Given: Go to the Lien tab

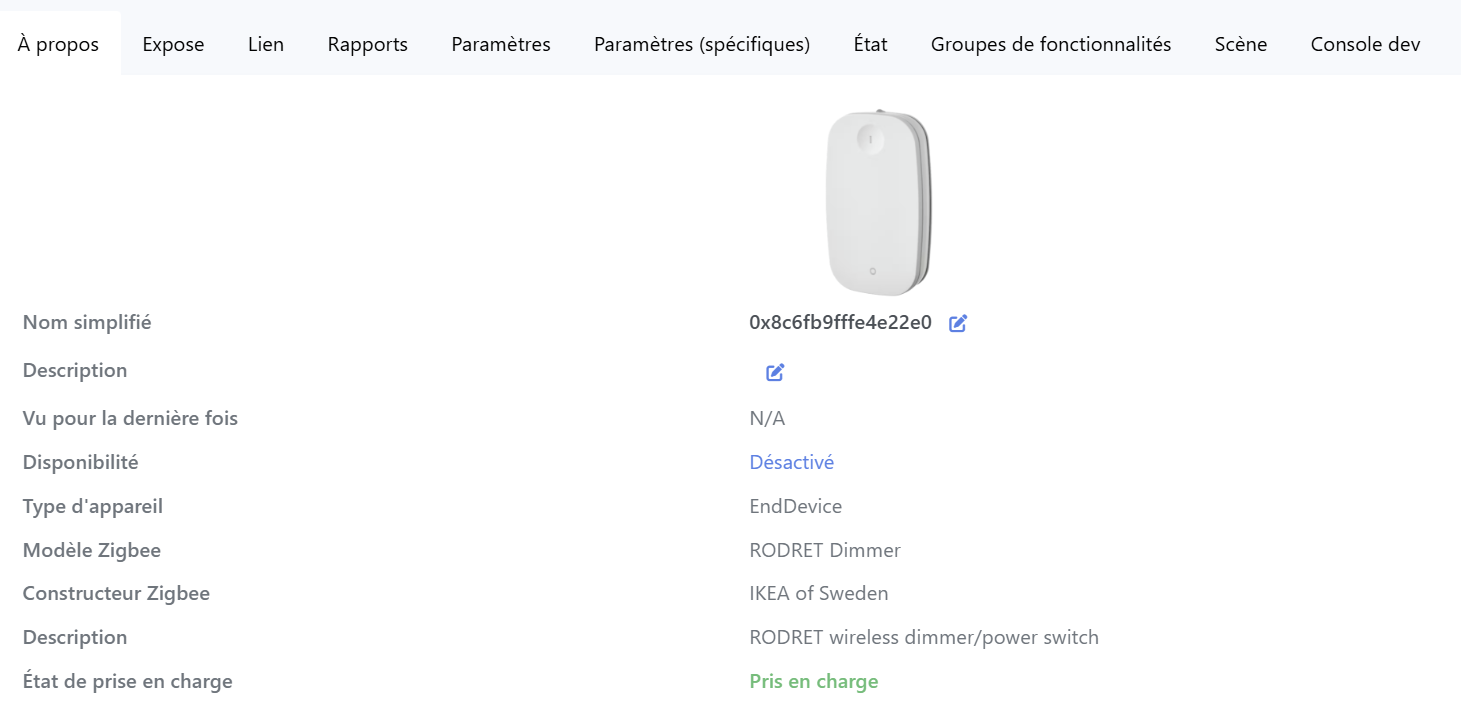Looking at the screenshot, I should pos(266,44).
